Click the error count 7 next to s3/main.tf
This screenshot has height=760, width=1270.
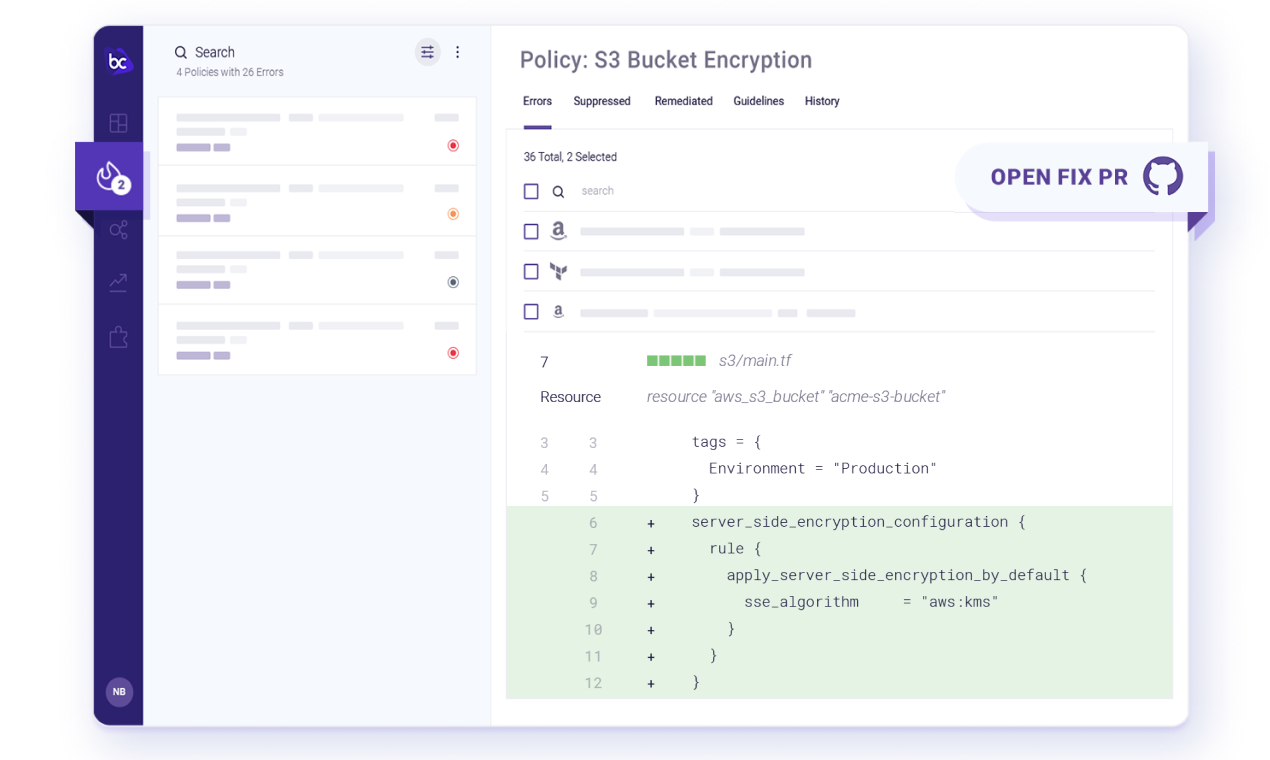tap(544, 362)
